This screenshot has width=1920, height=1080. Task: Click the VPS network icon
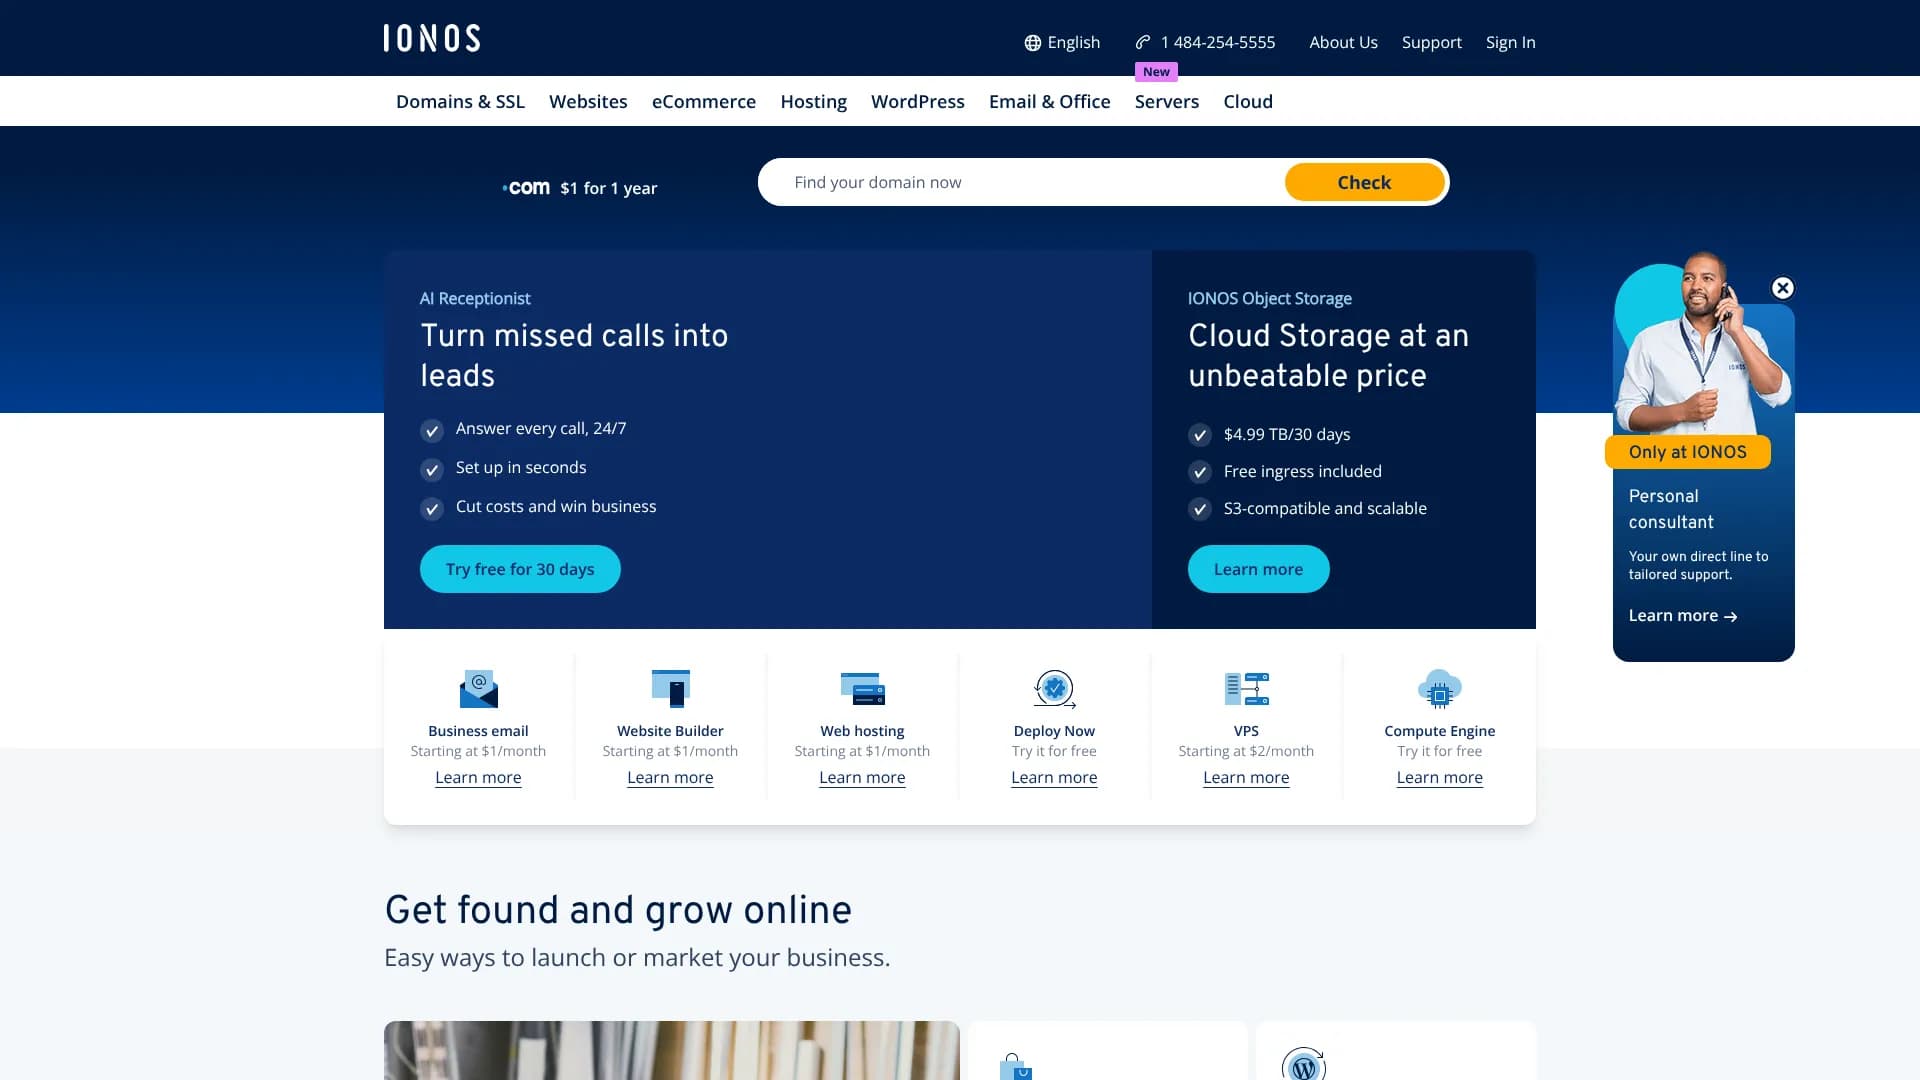tap(1246, 688)
